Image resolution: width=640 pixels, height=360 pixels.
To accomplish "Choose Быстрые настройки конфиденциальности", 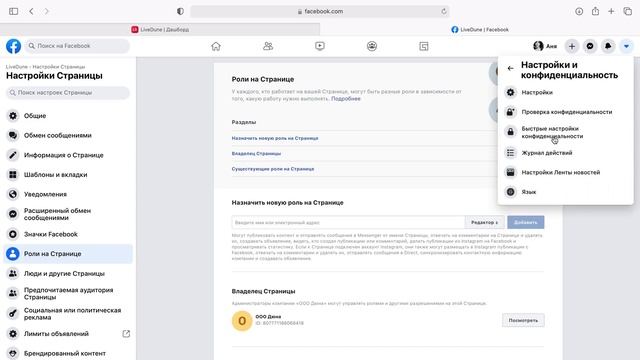I will click(565, 132).
